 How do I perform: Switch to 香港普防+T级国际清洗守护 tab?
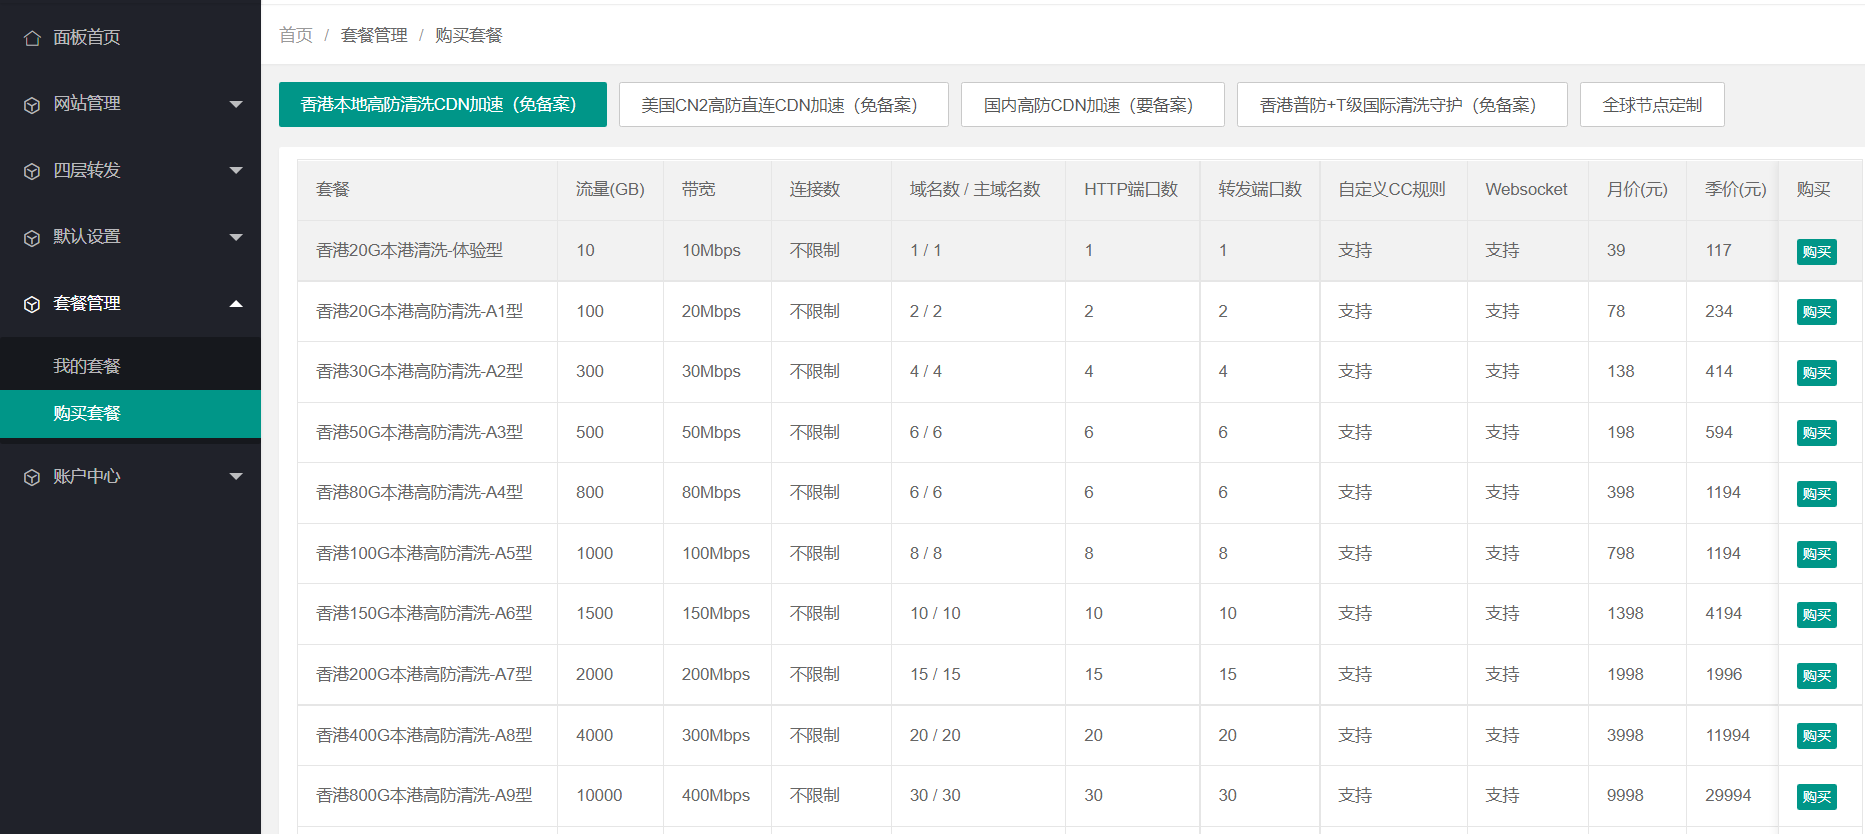[1402, 104]
